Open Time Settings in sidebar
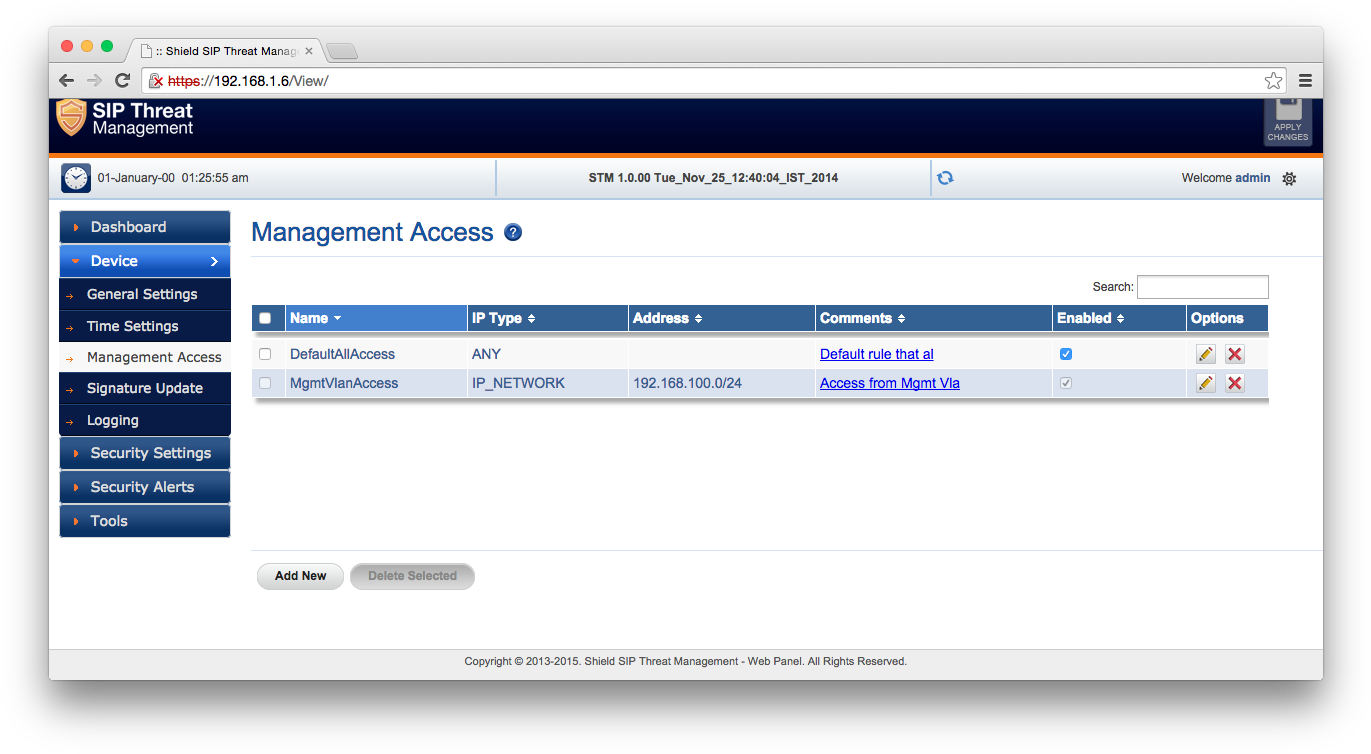Image resolution: width=1371 pixels, height=754 pixels. click(x=132, y=326)
